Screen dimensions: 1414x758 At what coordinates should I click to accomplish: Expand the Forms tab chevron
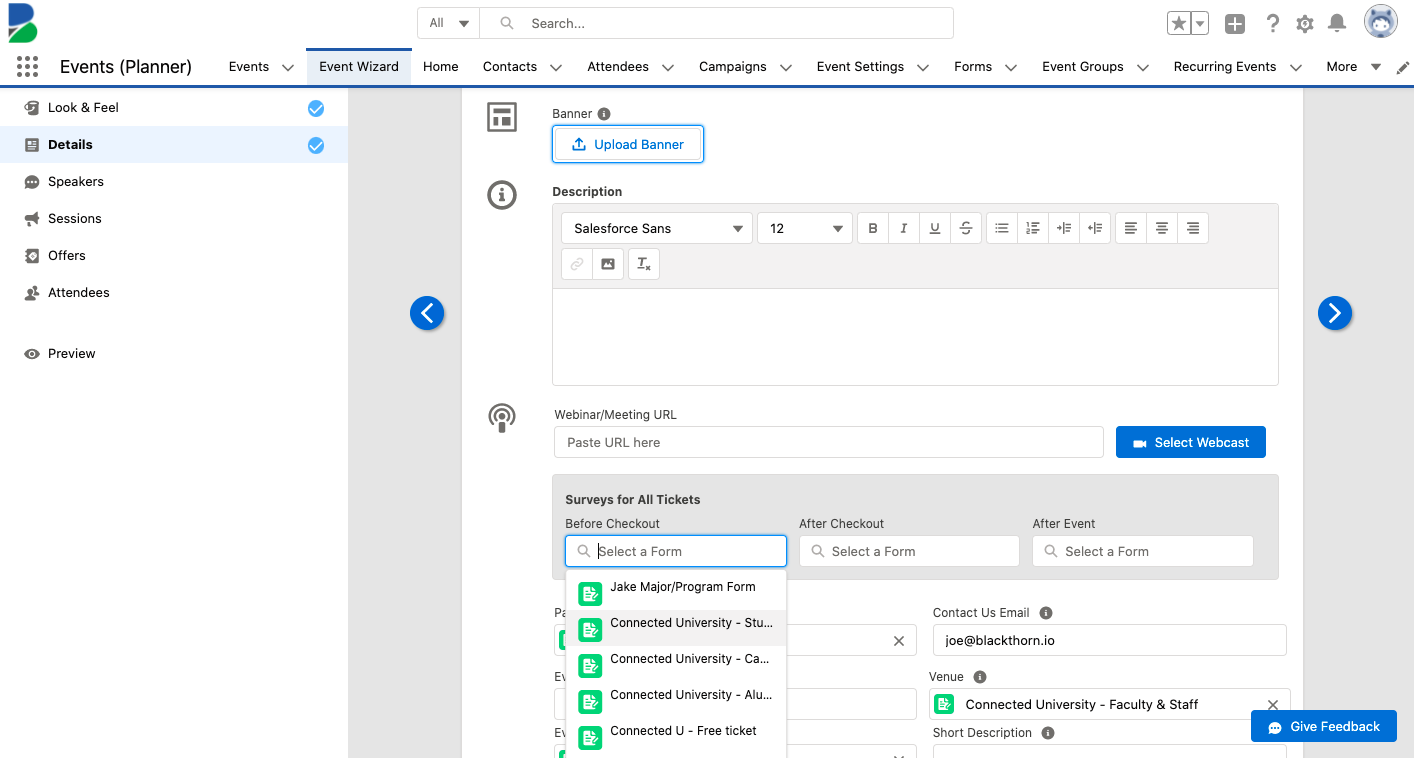coord(1011,67)
